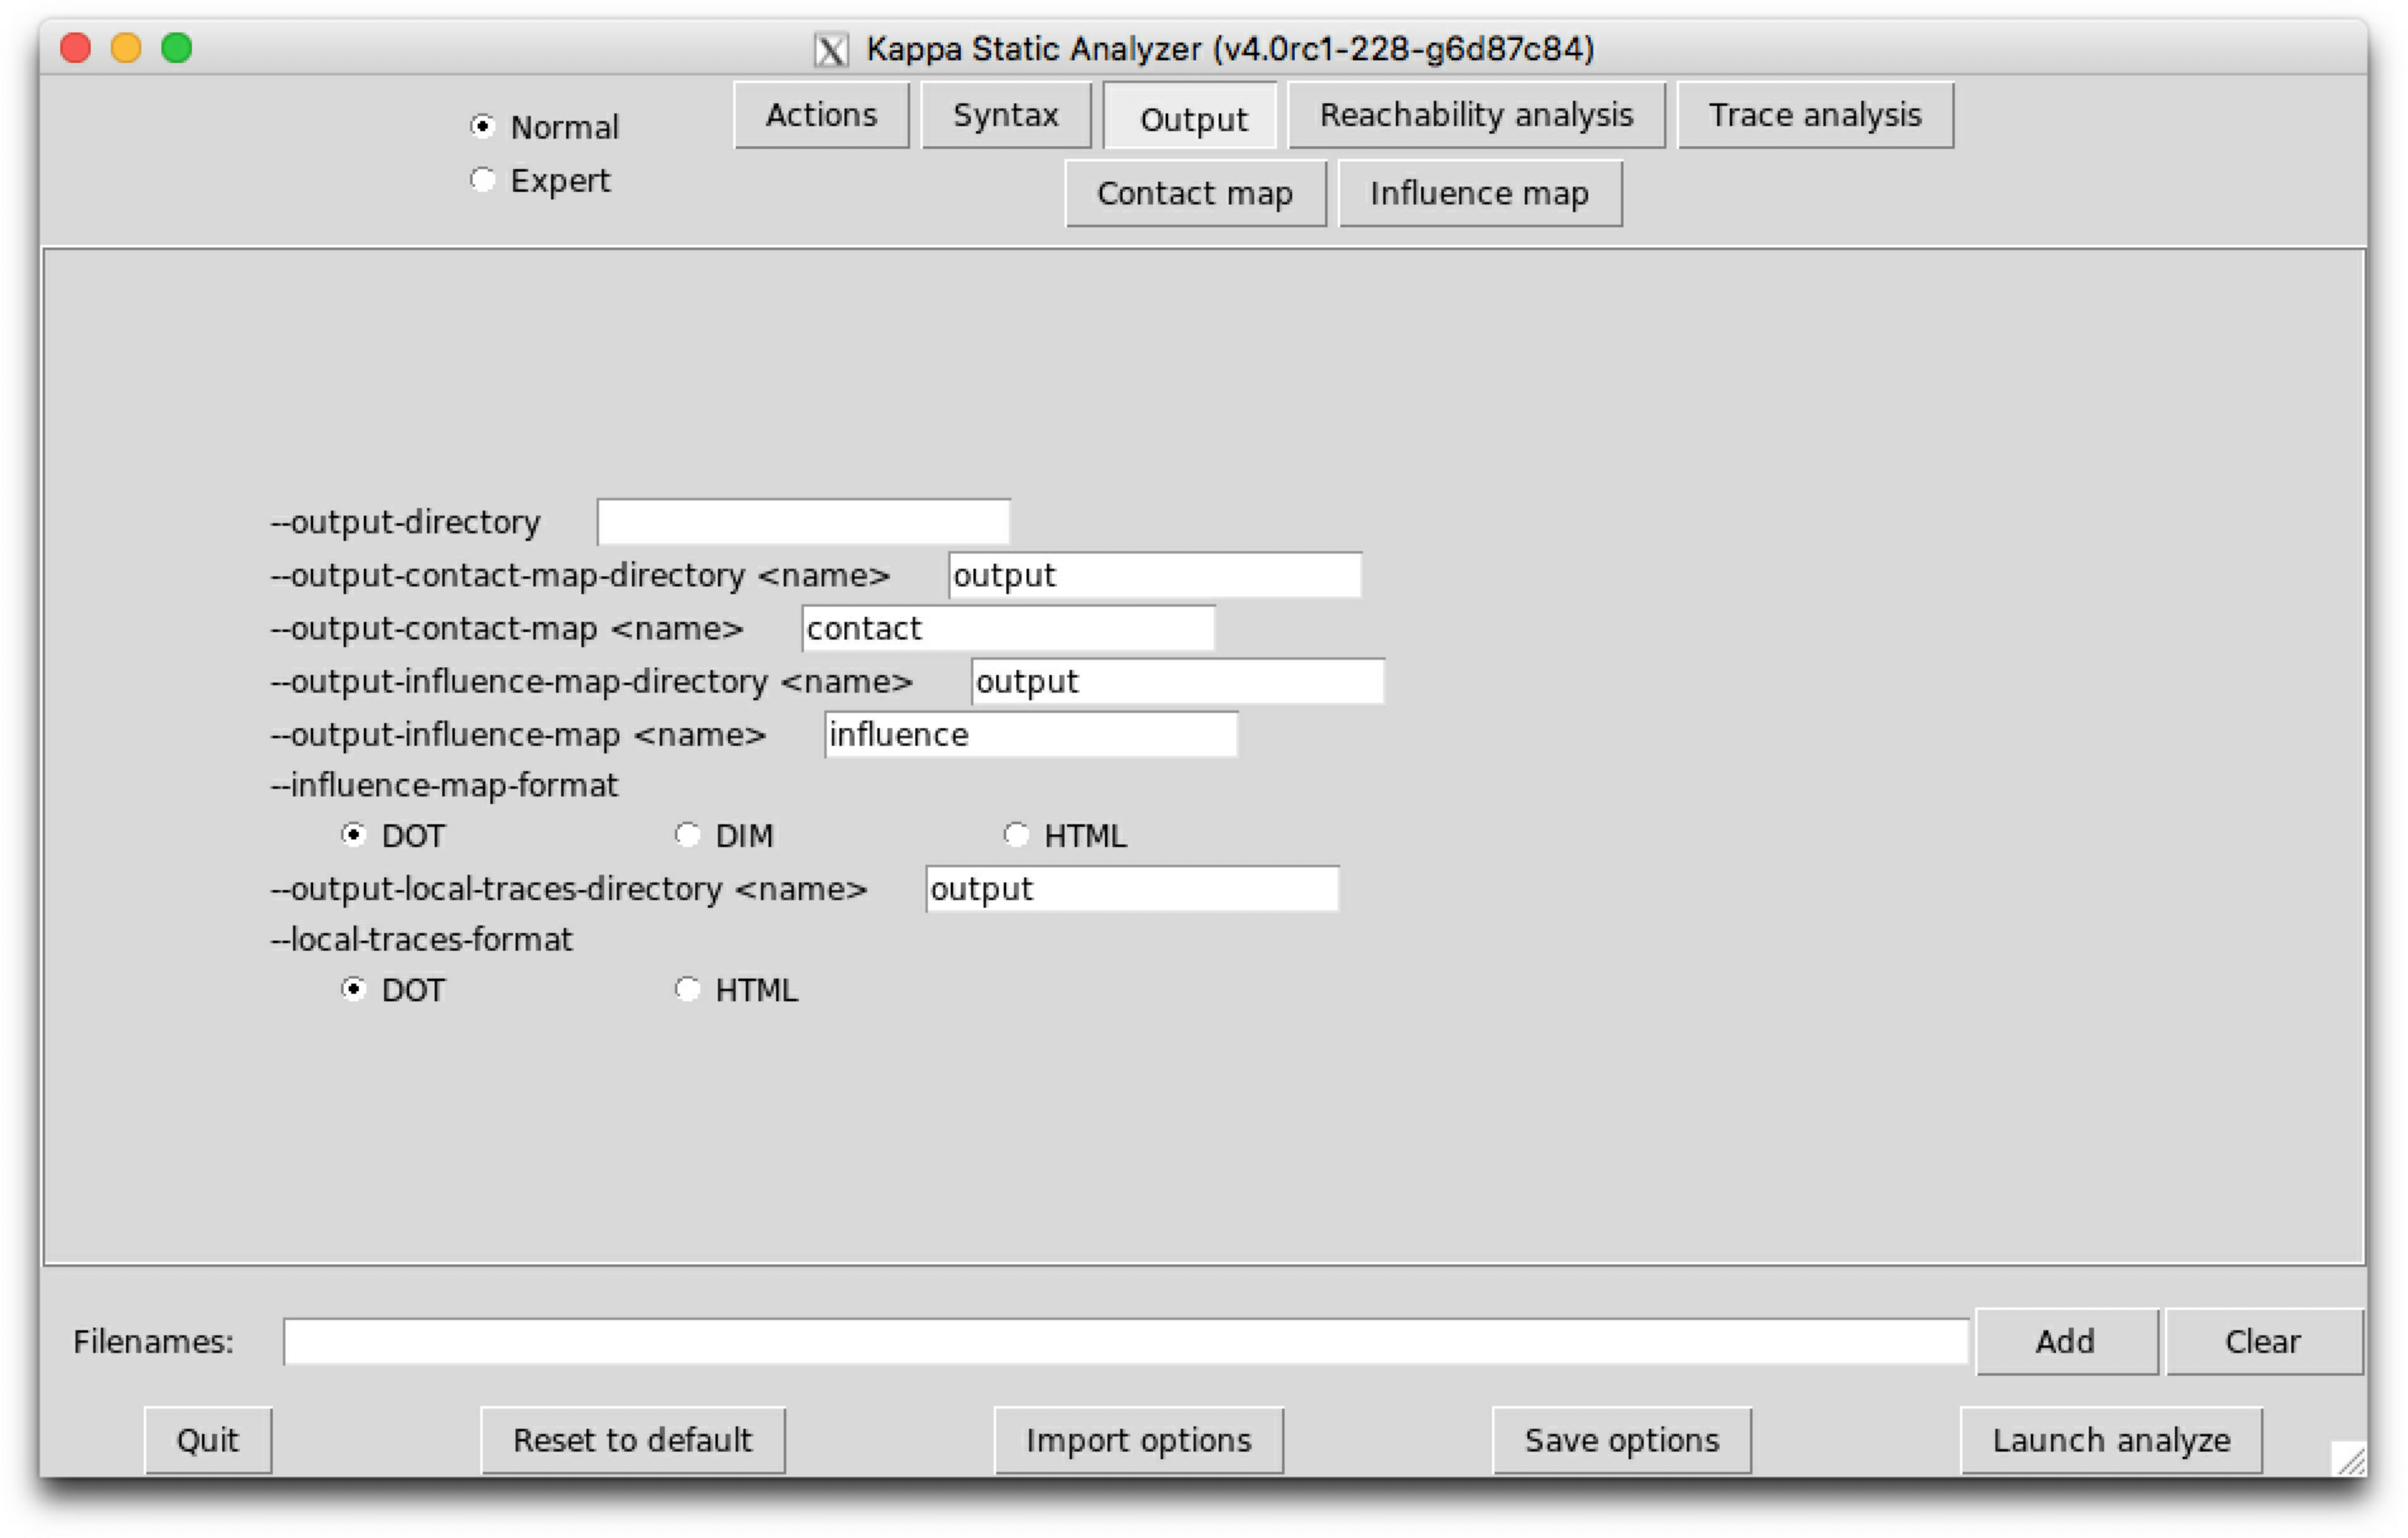The width and height of the screenshot is (2408, 1538).
Task: Choose HTML for local-traces-format
Action: coord(687,989)
